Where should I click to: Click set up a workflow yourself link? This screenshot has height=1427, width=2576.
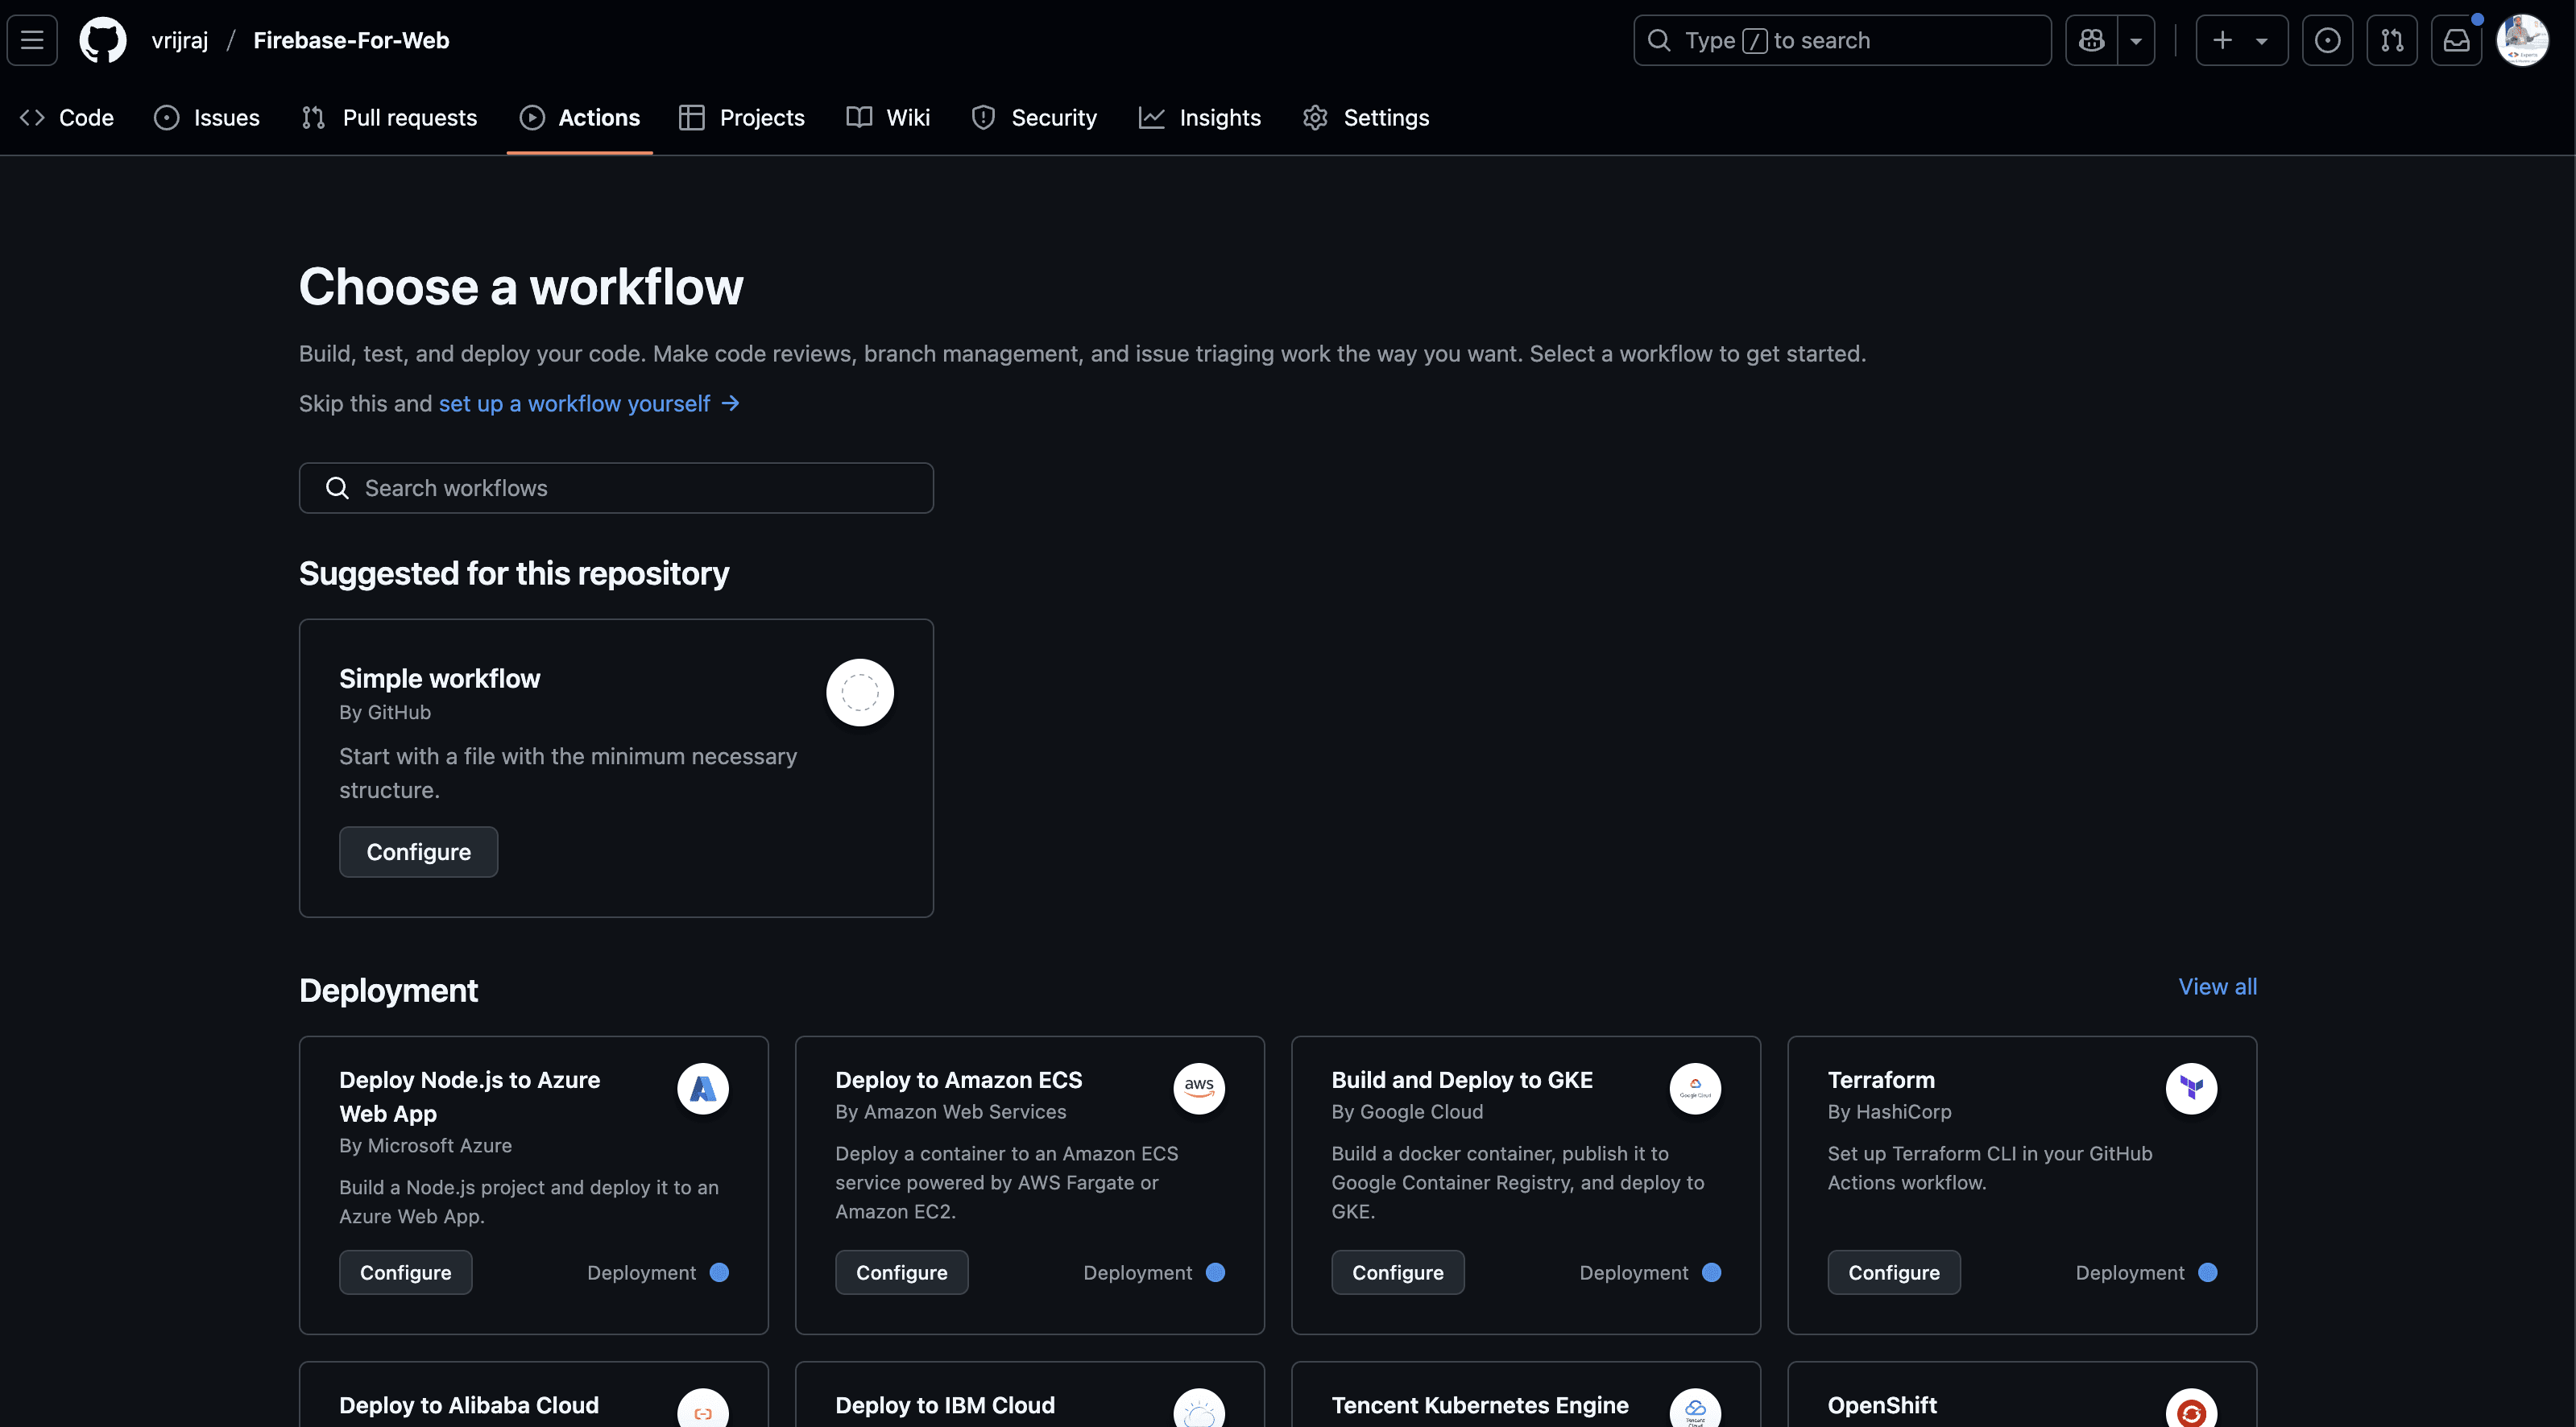coord(588,403)
